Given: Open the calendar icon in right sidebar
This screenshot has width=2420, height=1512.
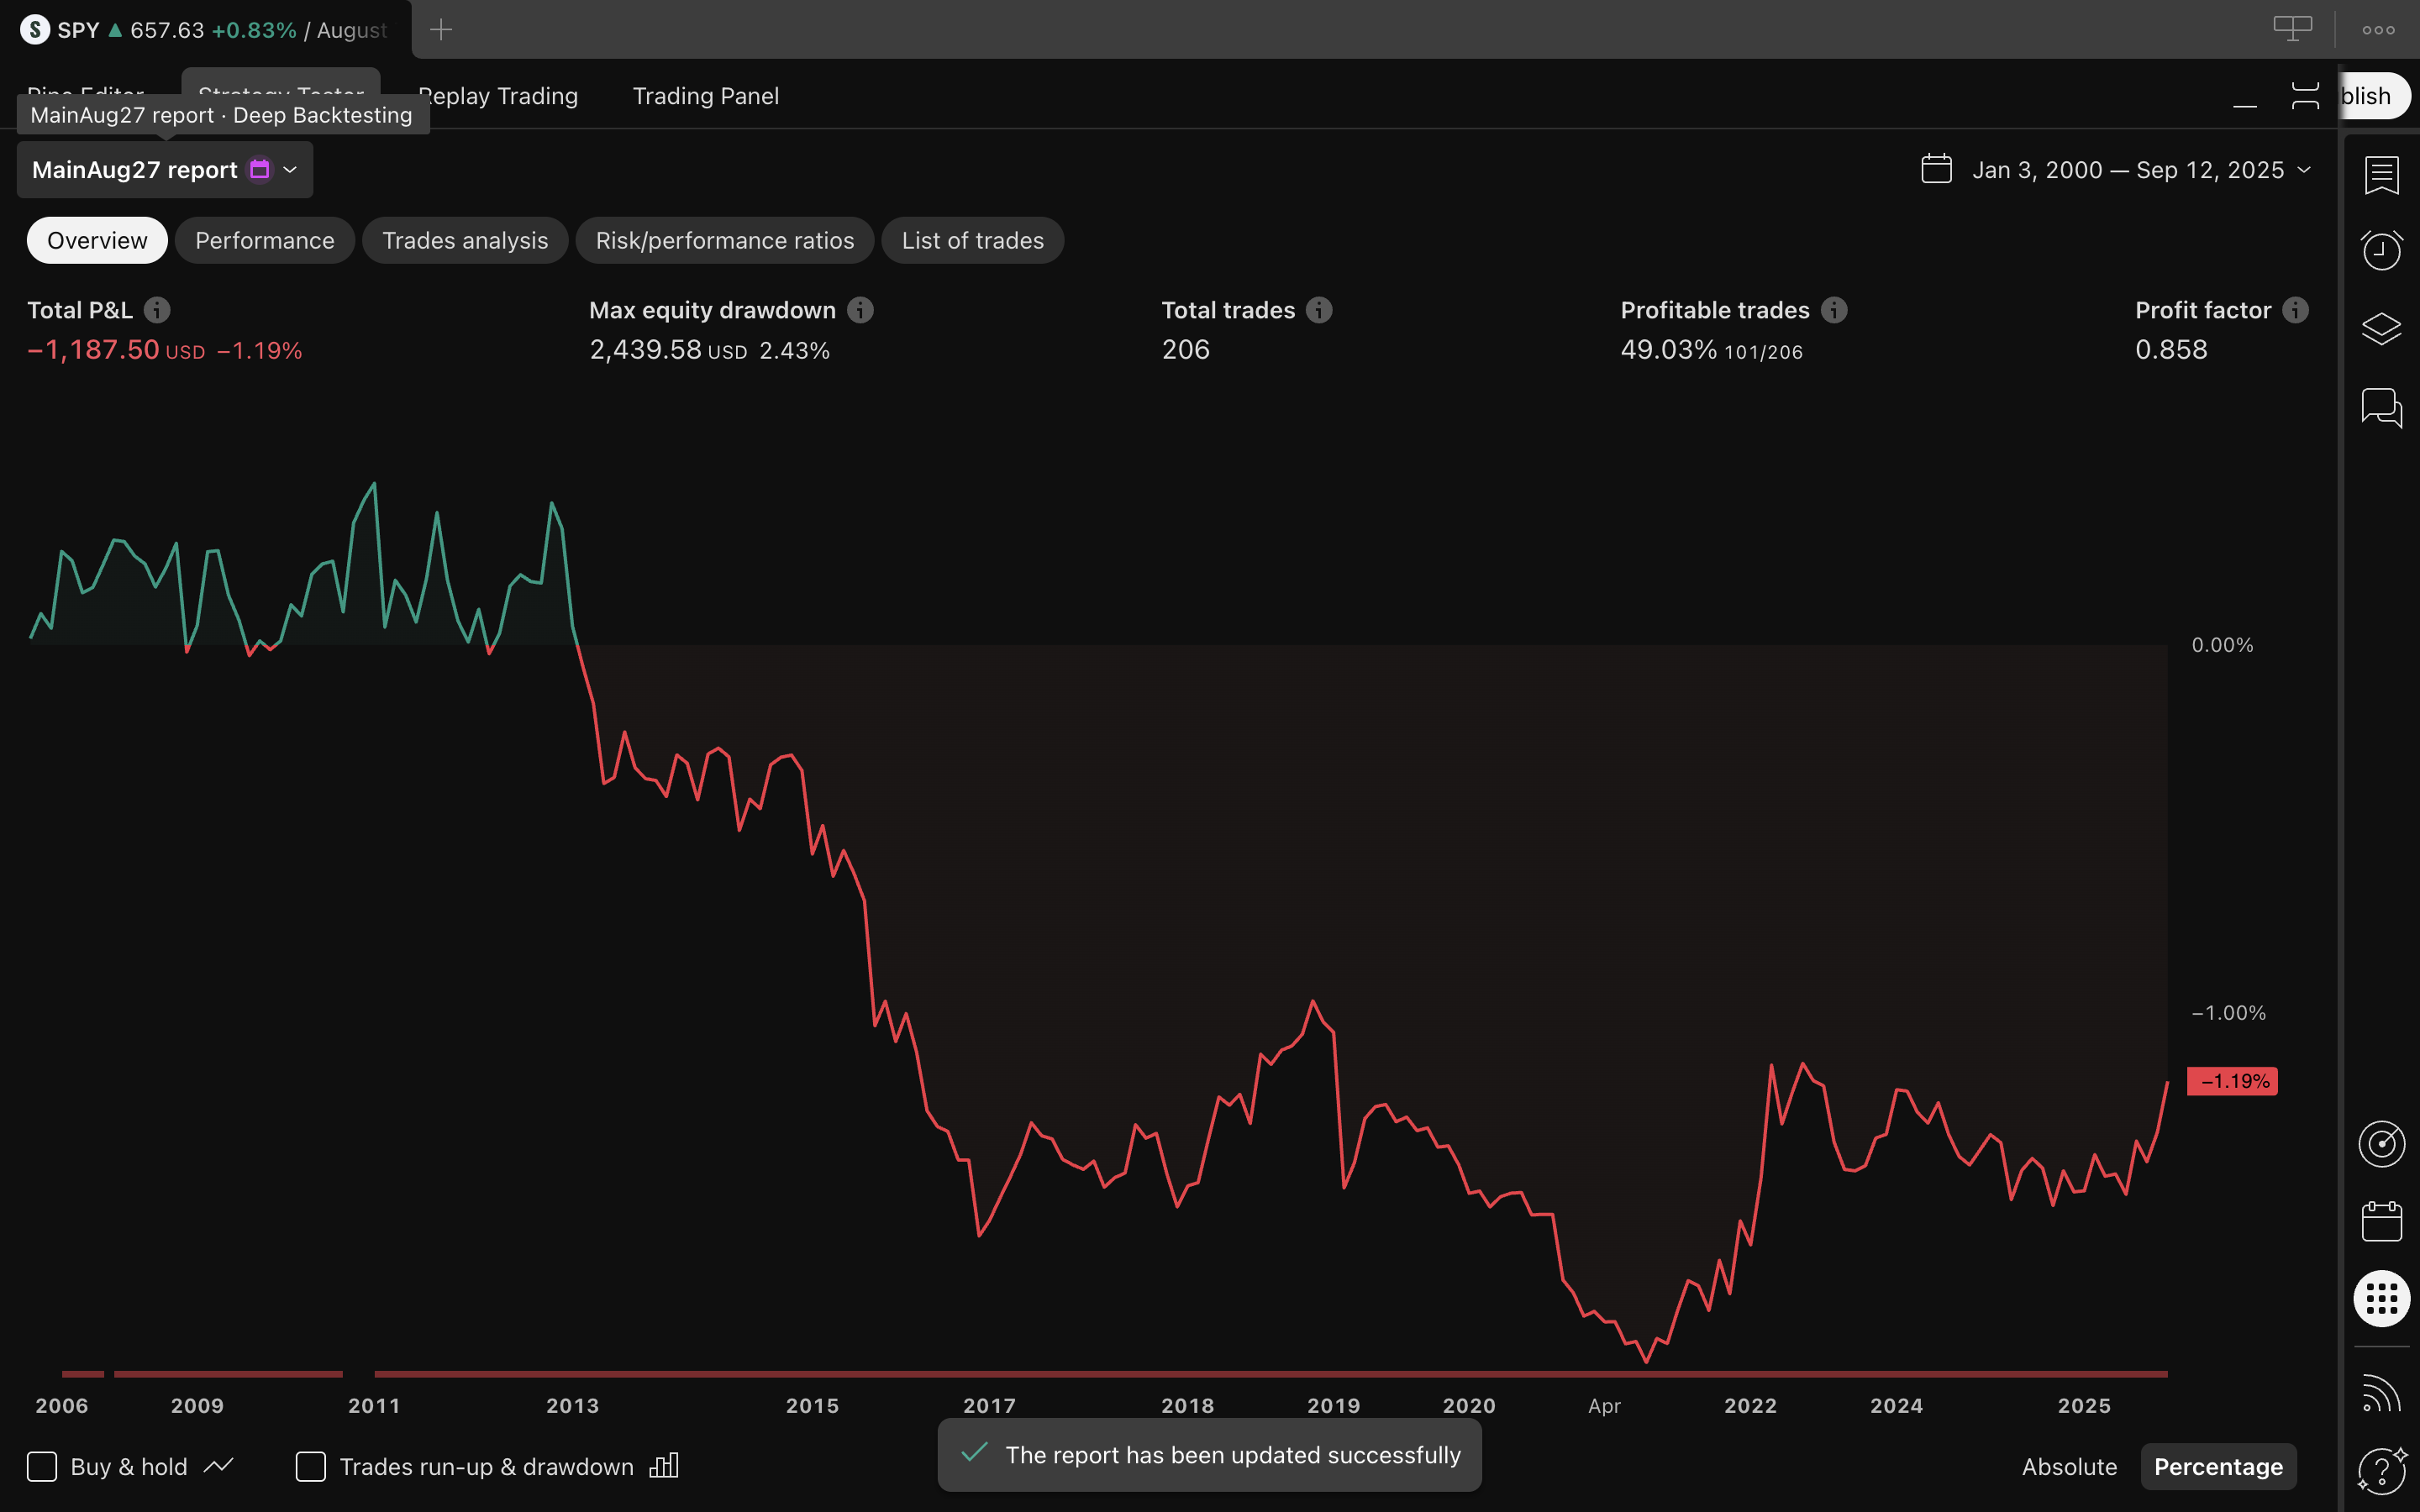Looking at the screenshot, I should pos(2381,1221).
